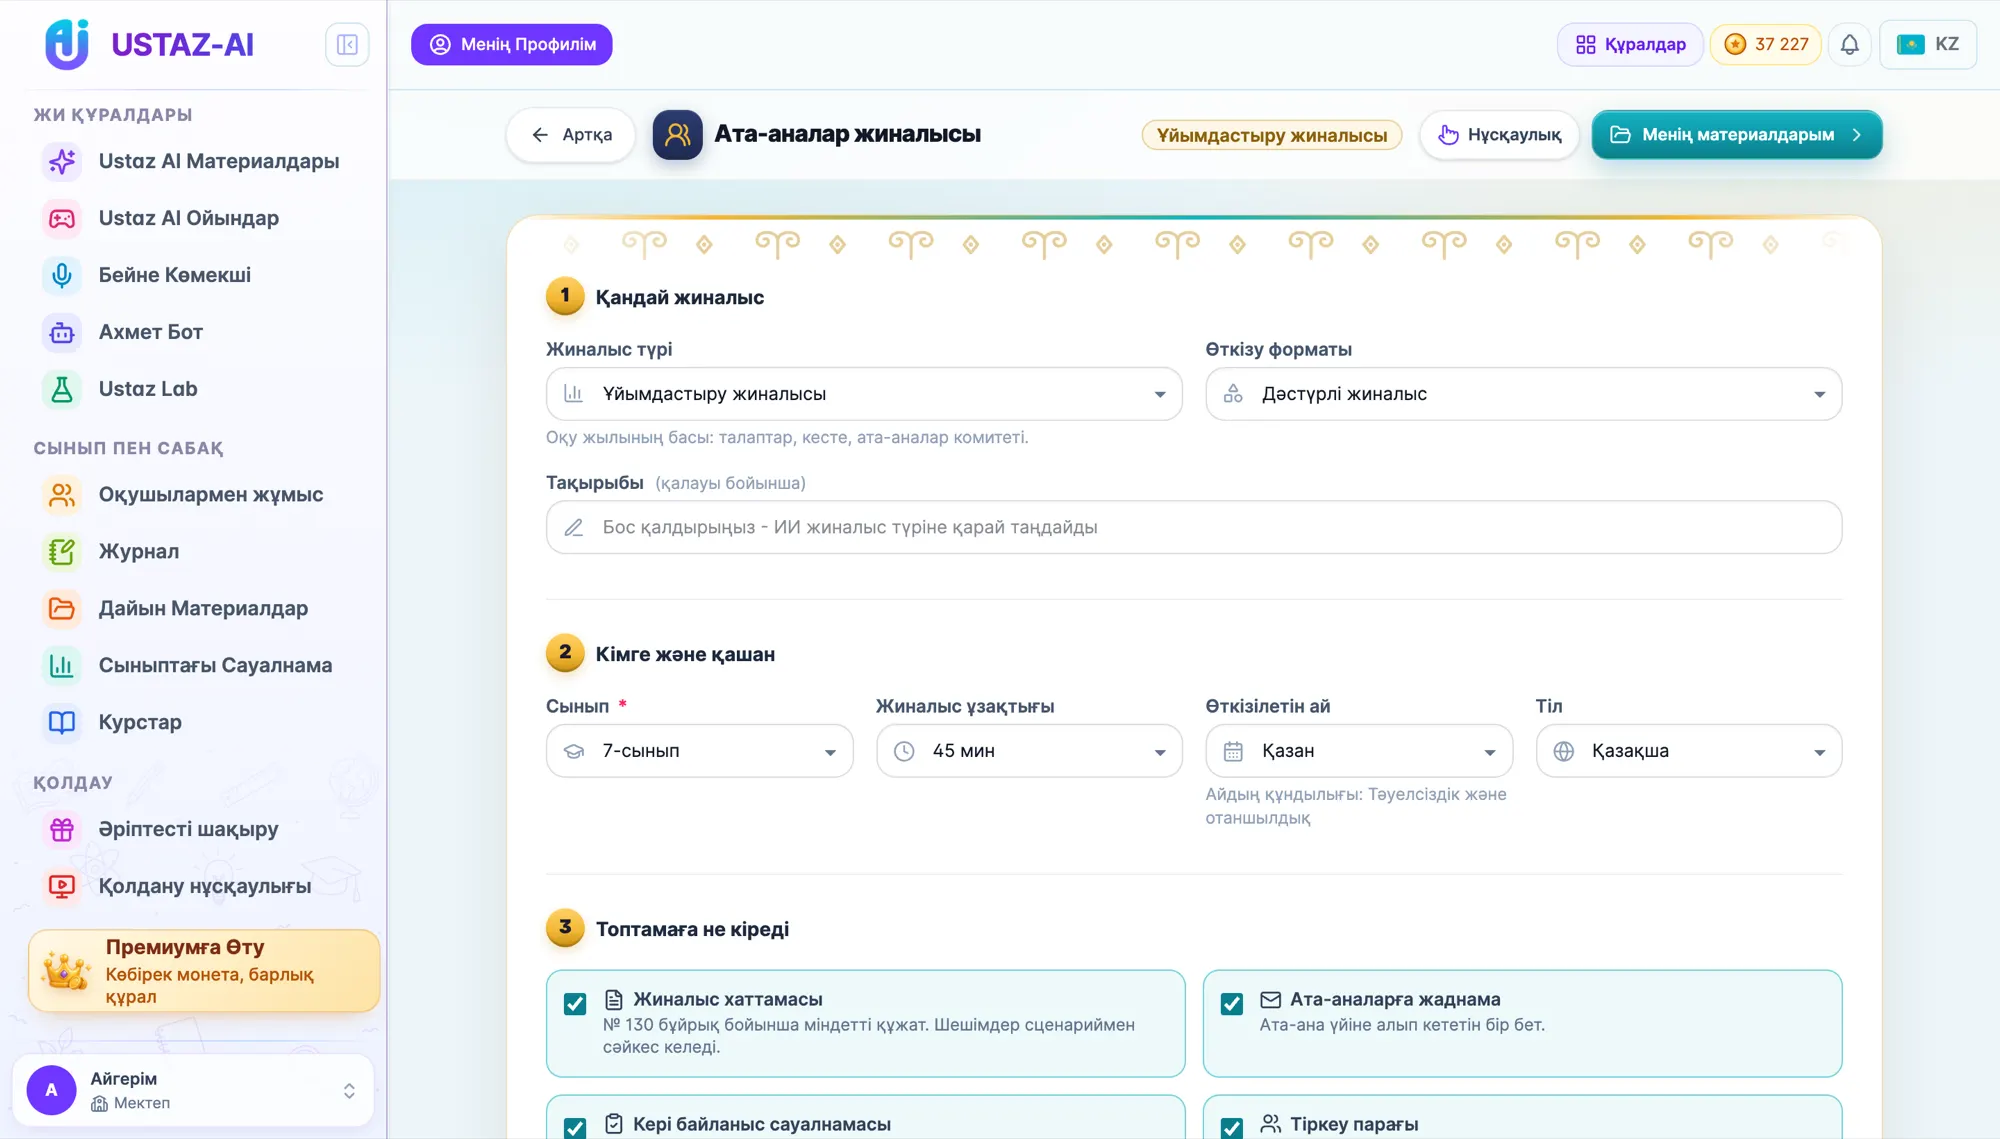
Task: Uncheck Кері байланыс сауалнамасы checkbox
Action: click(575, 1128)
